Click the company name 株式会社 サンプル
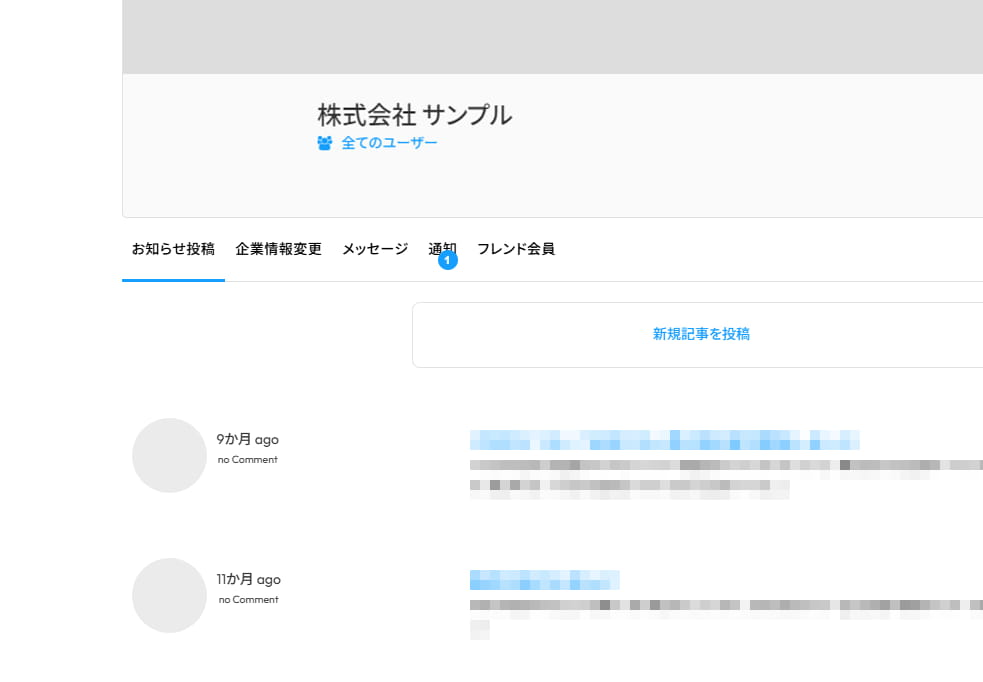This screenshot has width=983, height=682. 413,114
